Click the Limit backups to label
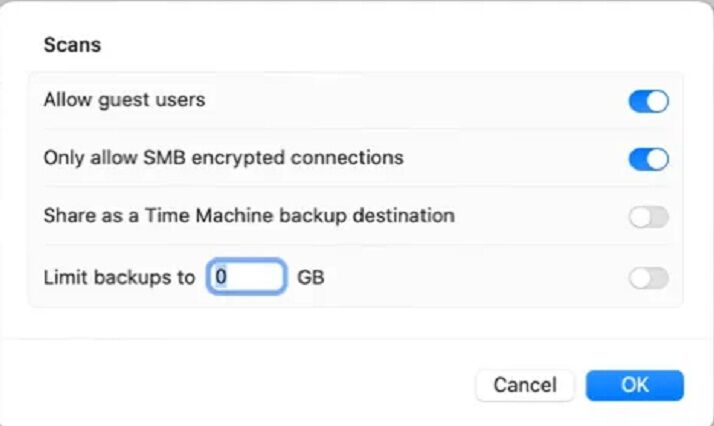 coord(119,277)
